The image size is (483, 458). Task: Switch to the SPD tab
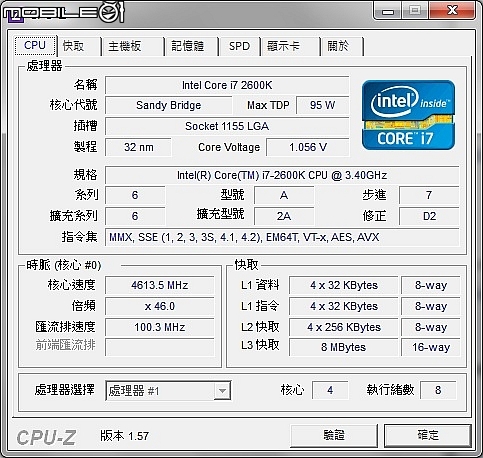239,46
